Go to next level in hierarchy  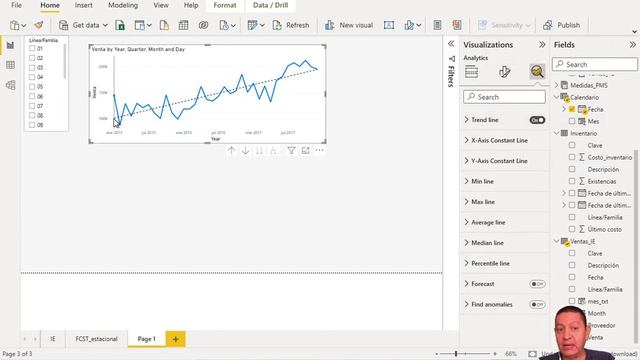pos(259,151)
